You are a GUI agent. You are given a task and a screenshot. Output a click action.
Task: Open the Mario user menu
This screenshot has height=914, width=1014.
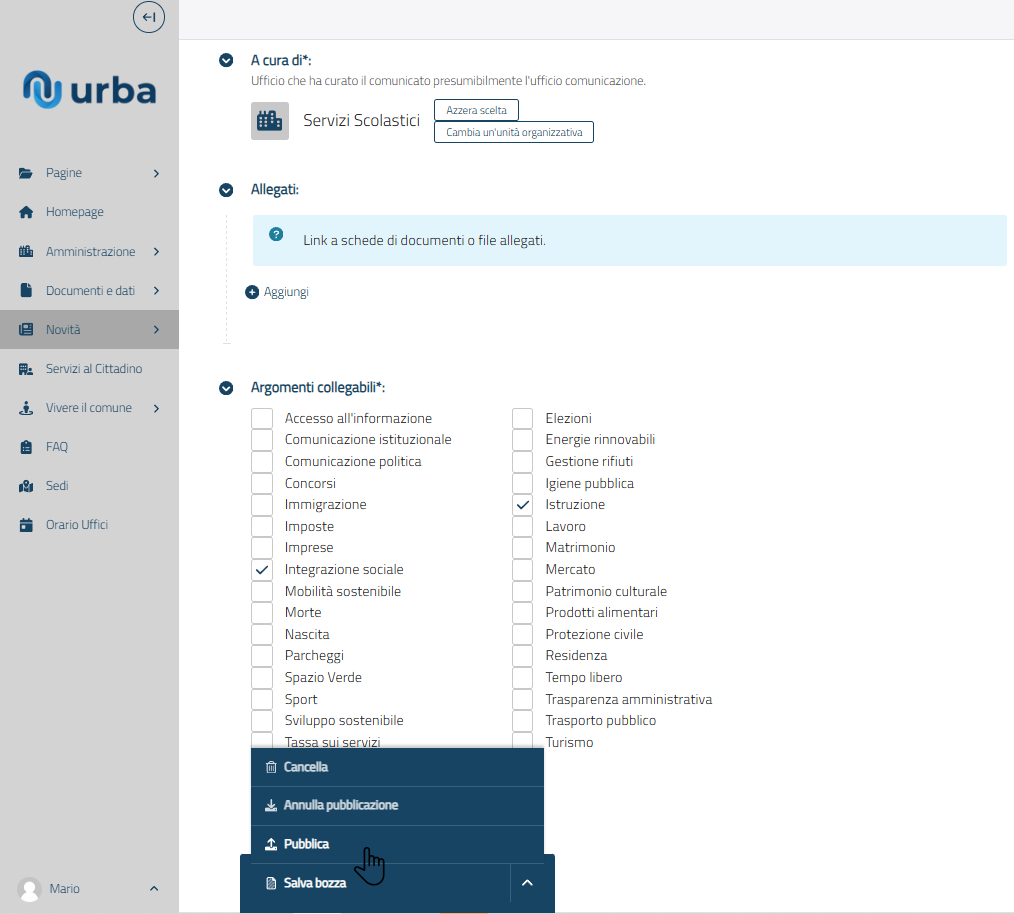(89, 889)
